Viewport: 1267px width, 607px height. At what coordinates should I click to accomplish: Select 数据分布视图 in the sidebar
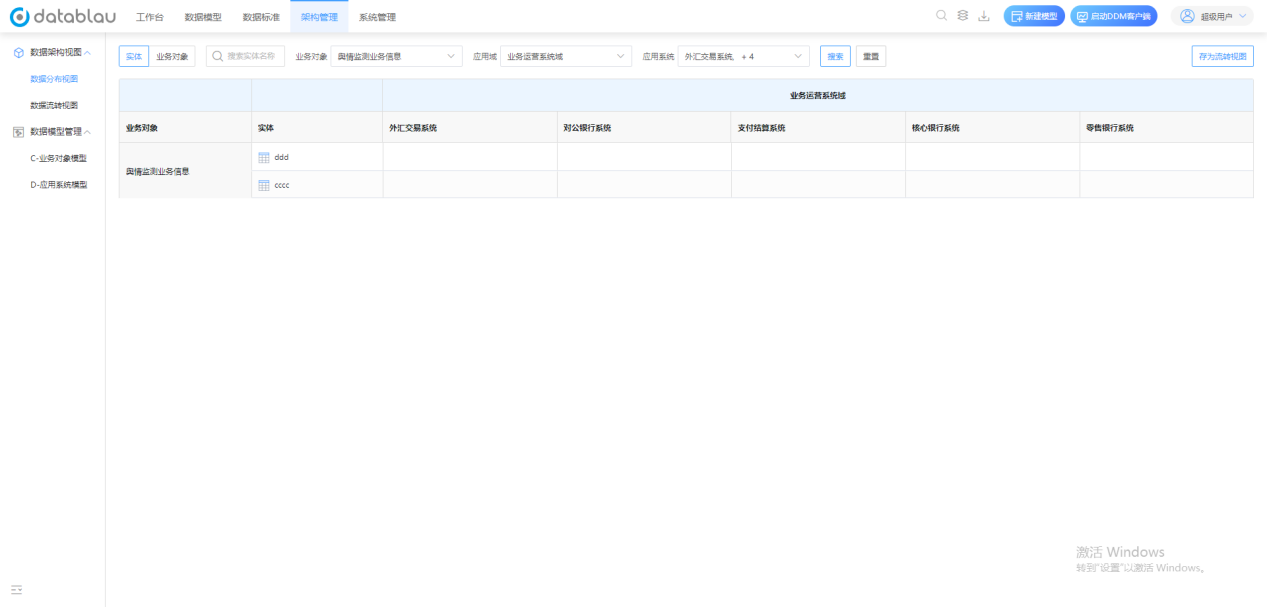point(54,79)
